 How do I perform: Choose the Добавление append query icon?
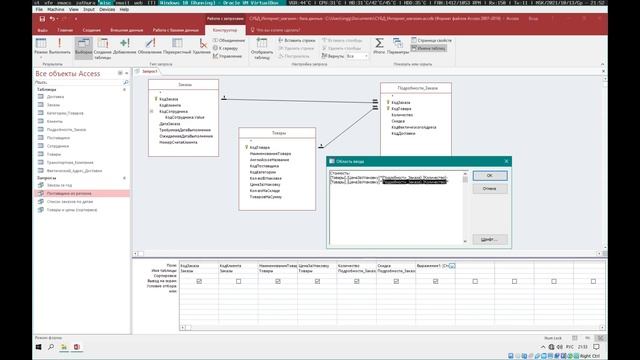point(124,43)
